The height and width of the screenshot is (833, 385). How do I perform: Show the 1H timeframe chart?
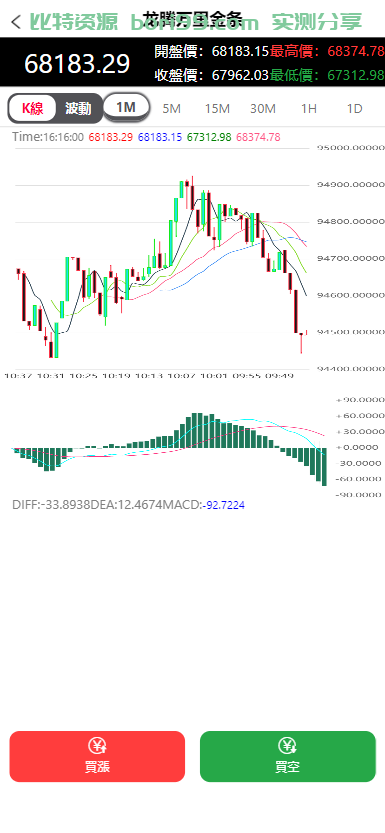(309, 109)
